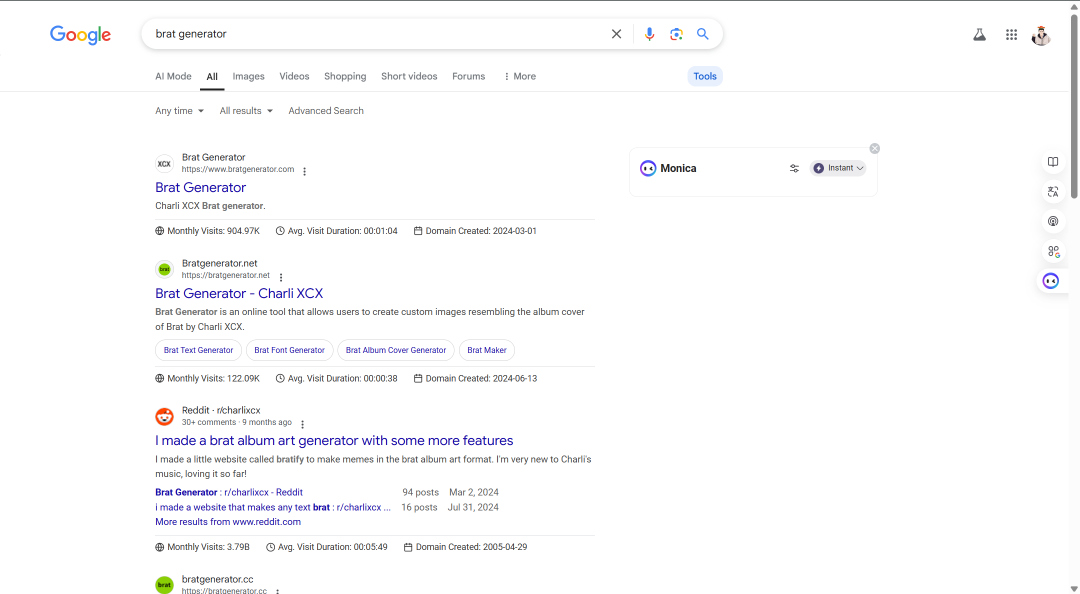Image resolution: width=1080 pixels, height=594 pixels.
Task: Open the Google account avatar
Action: click(1041, 35)
